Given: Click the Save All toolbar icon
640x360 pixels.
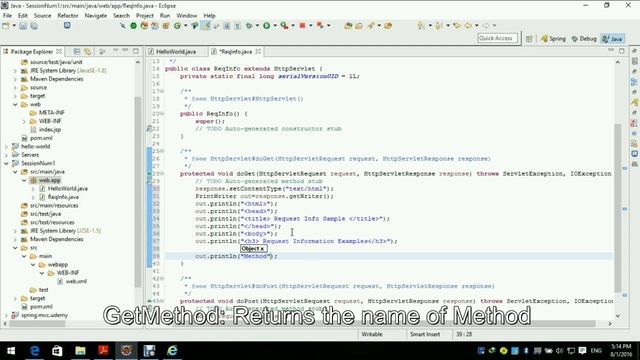Looking at the screenshot, I should pos(34,26).
